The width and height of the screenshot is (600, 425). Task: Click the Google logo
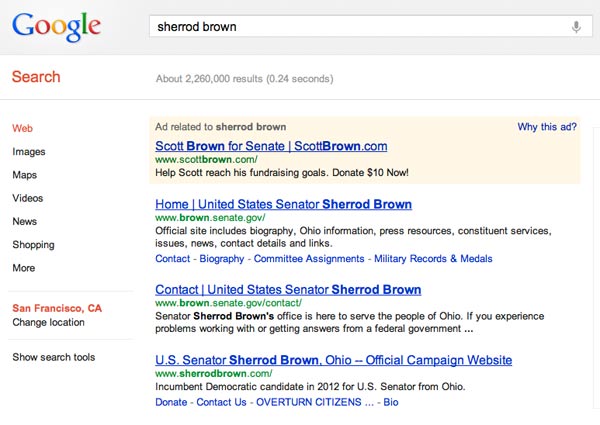(x=56, y=27)
